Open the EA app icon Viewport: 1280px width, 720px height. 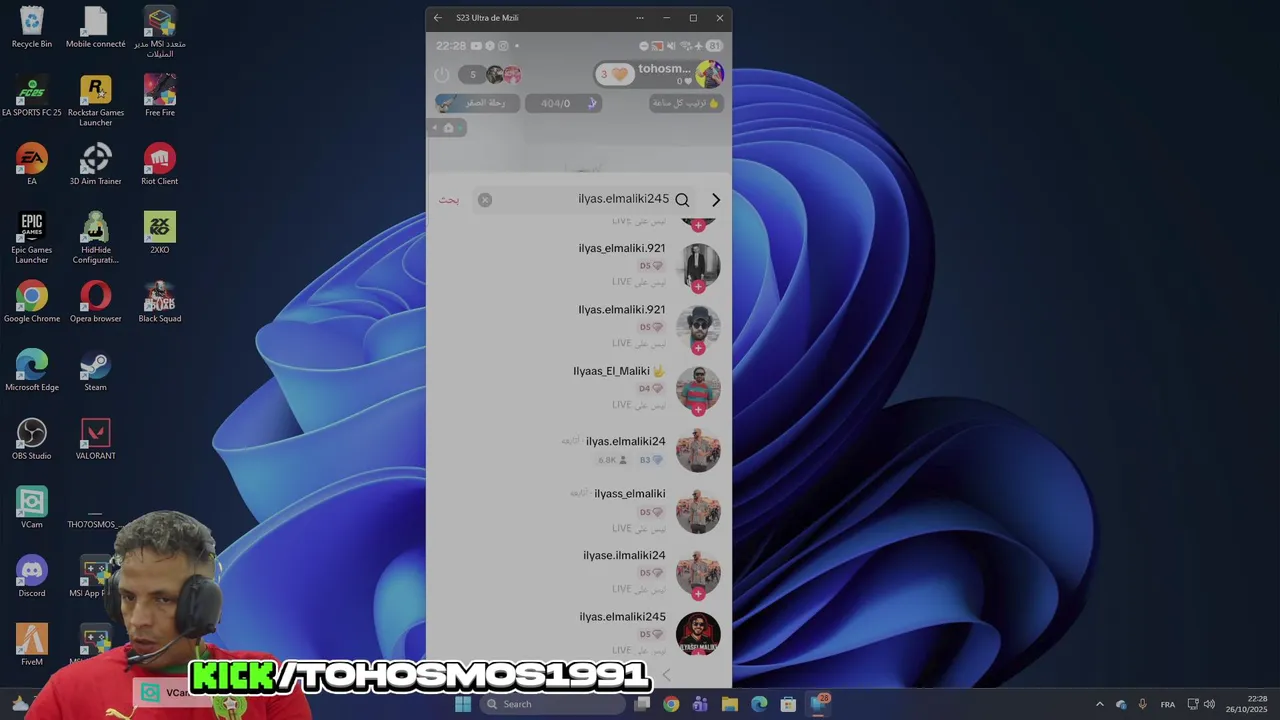point(32,165)
